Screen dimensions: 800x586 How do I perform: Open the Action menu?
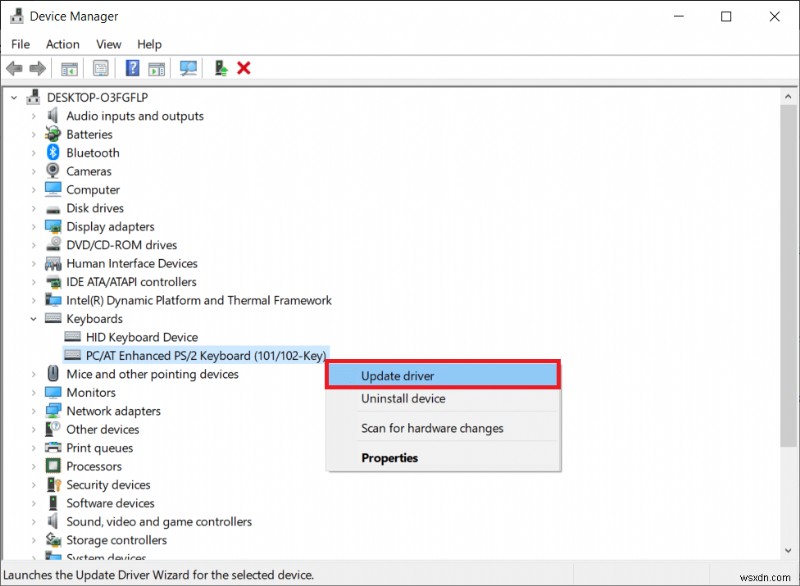pos(62,44)
